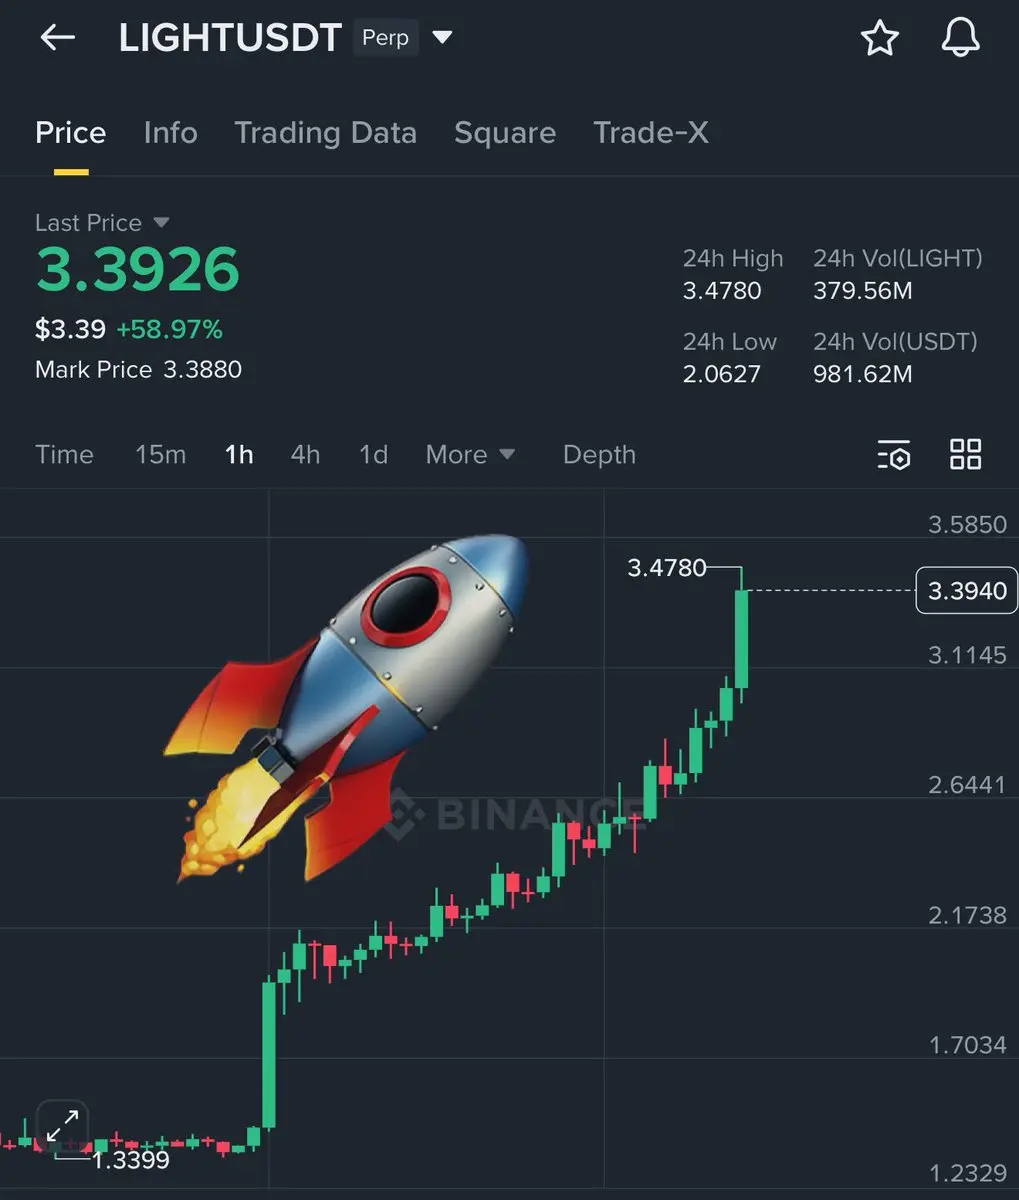Select the 4h timeframe
The width and height of the screenshot is (1019, 1200).
point(305,455)
